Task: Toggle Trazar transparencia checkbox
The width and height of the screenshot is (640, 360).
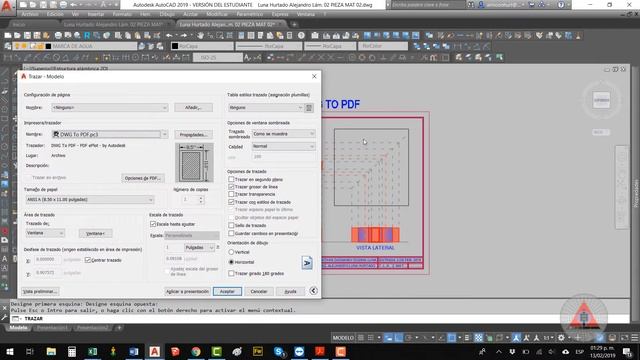Action: pos(231,194)
